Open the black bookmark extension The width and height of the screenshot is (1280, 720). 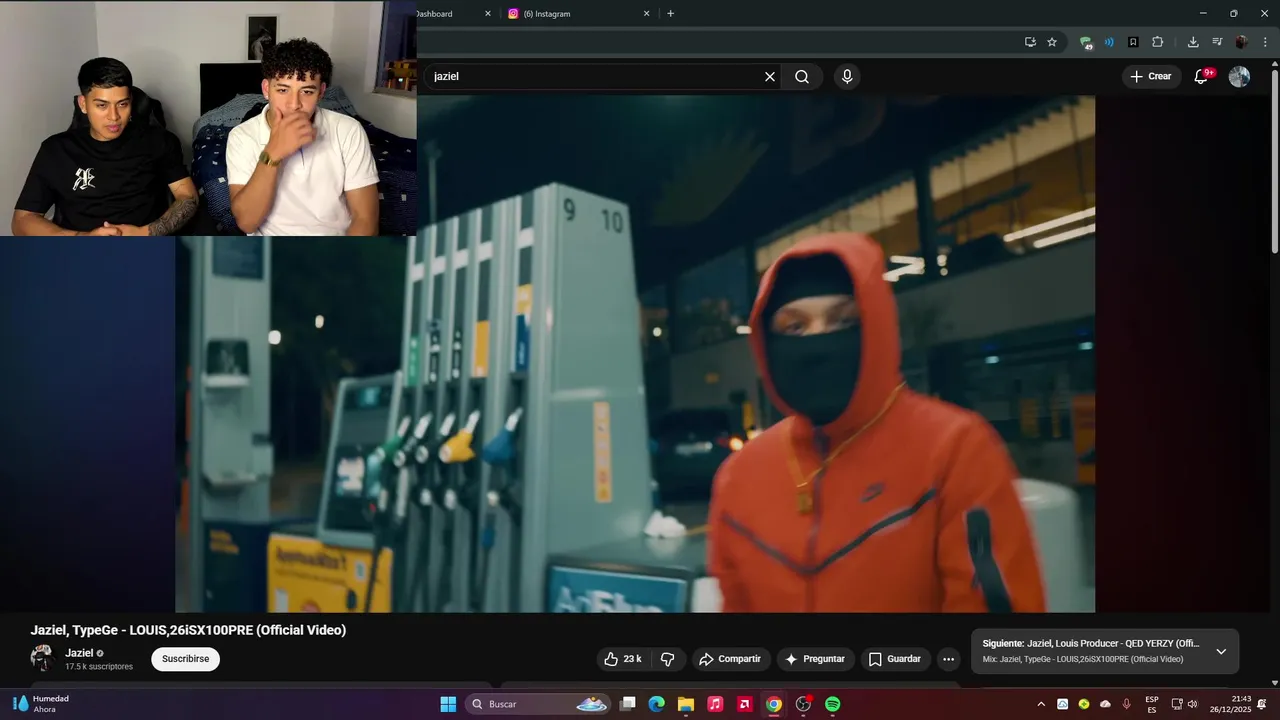1133,42
